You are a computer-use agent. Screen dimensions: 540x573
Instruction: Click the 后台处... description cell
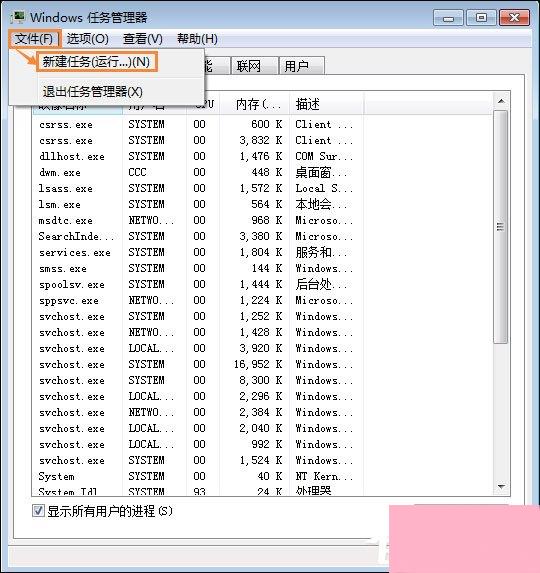pos(321,284)
